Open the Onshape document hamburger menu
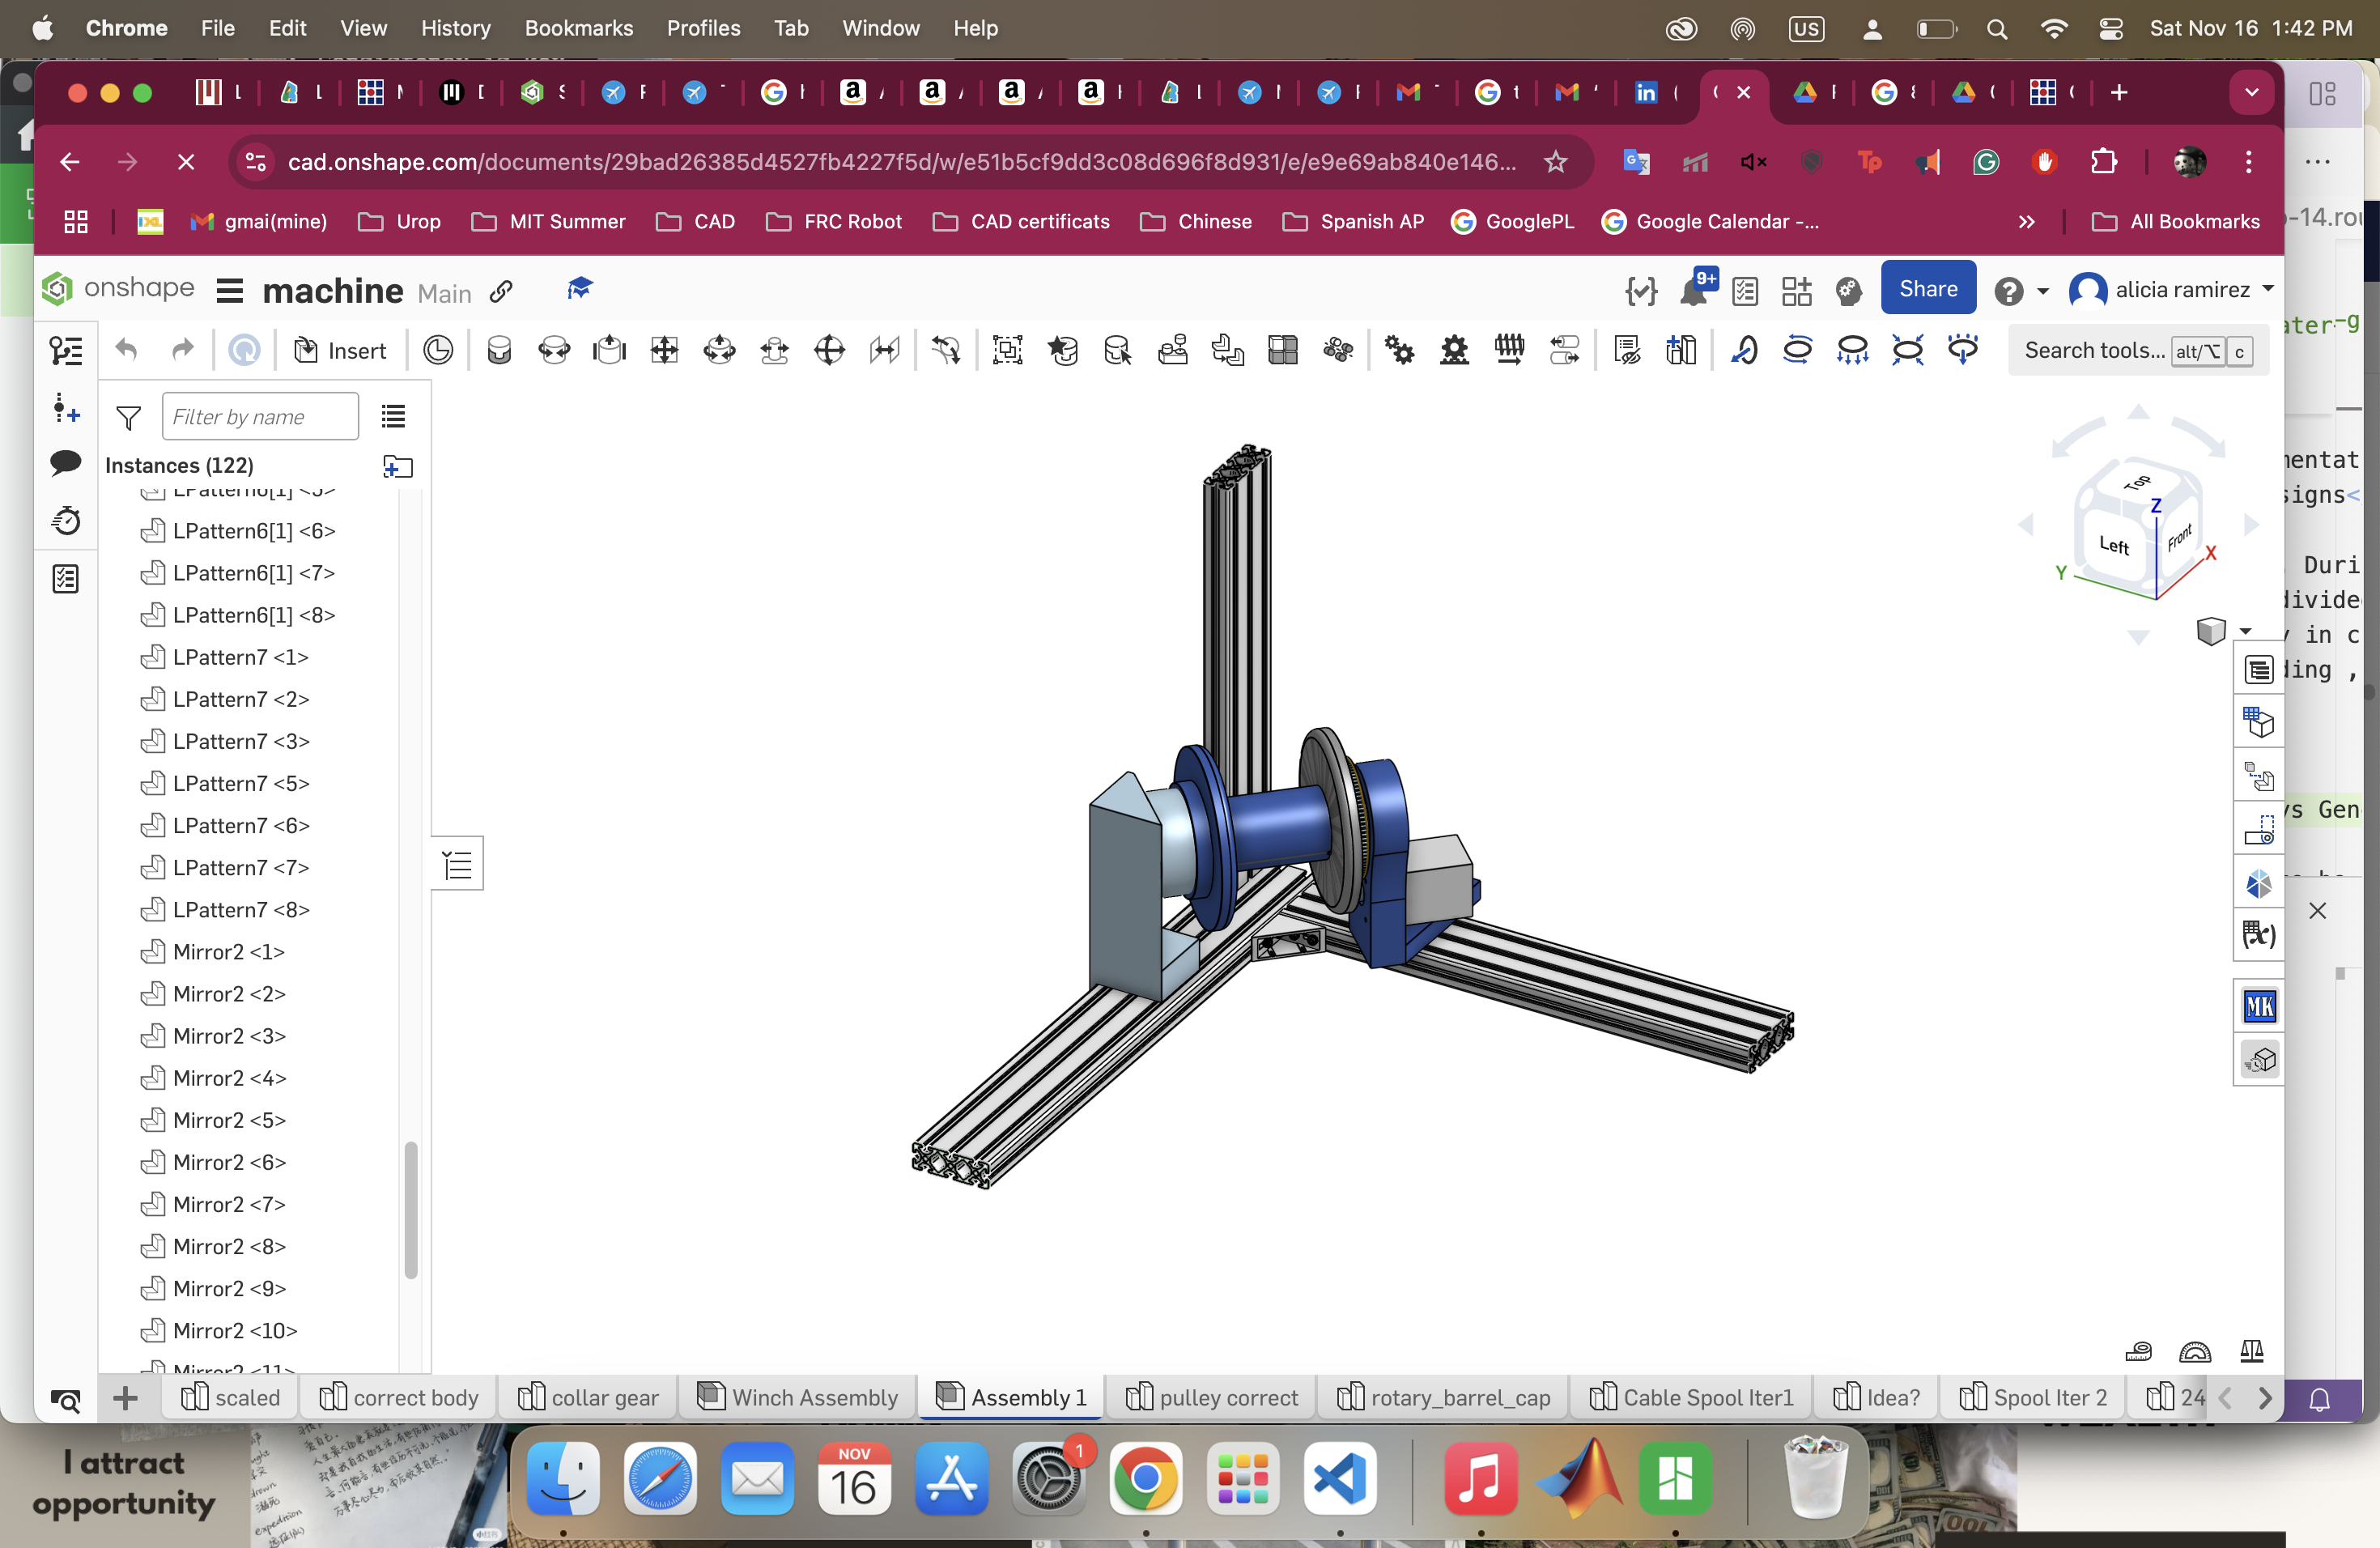 pyautogui.click(x=230, y=291)
